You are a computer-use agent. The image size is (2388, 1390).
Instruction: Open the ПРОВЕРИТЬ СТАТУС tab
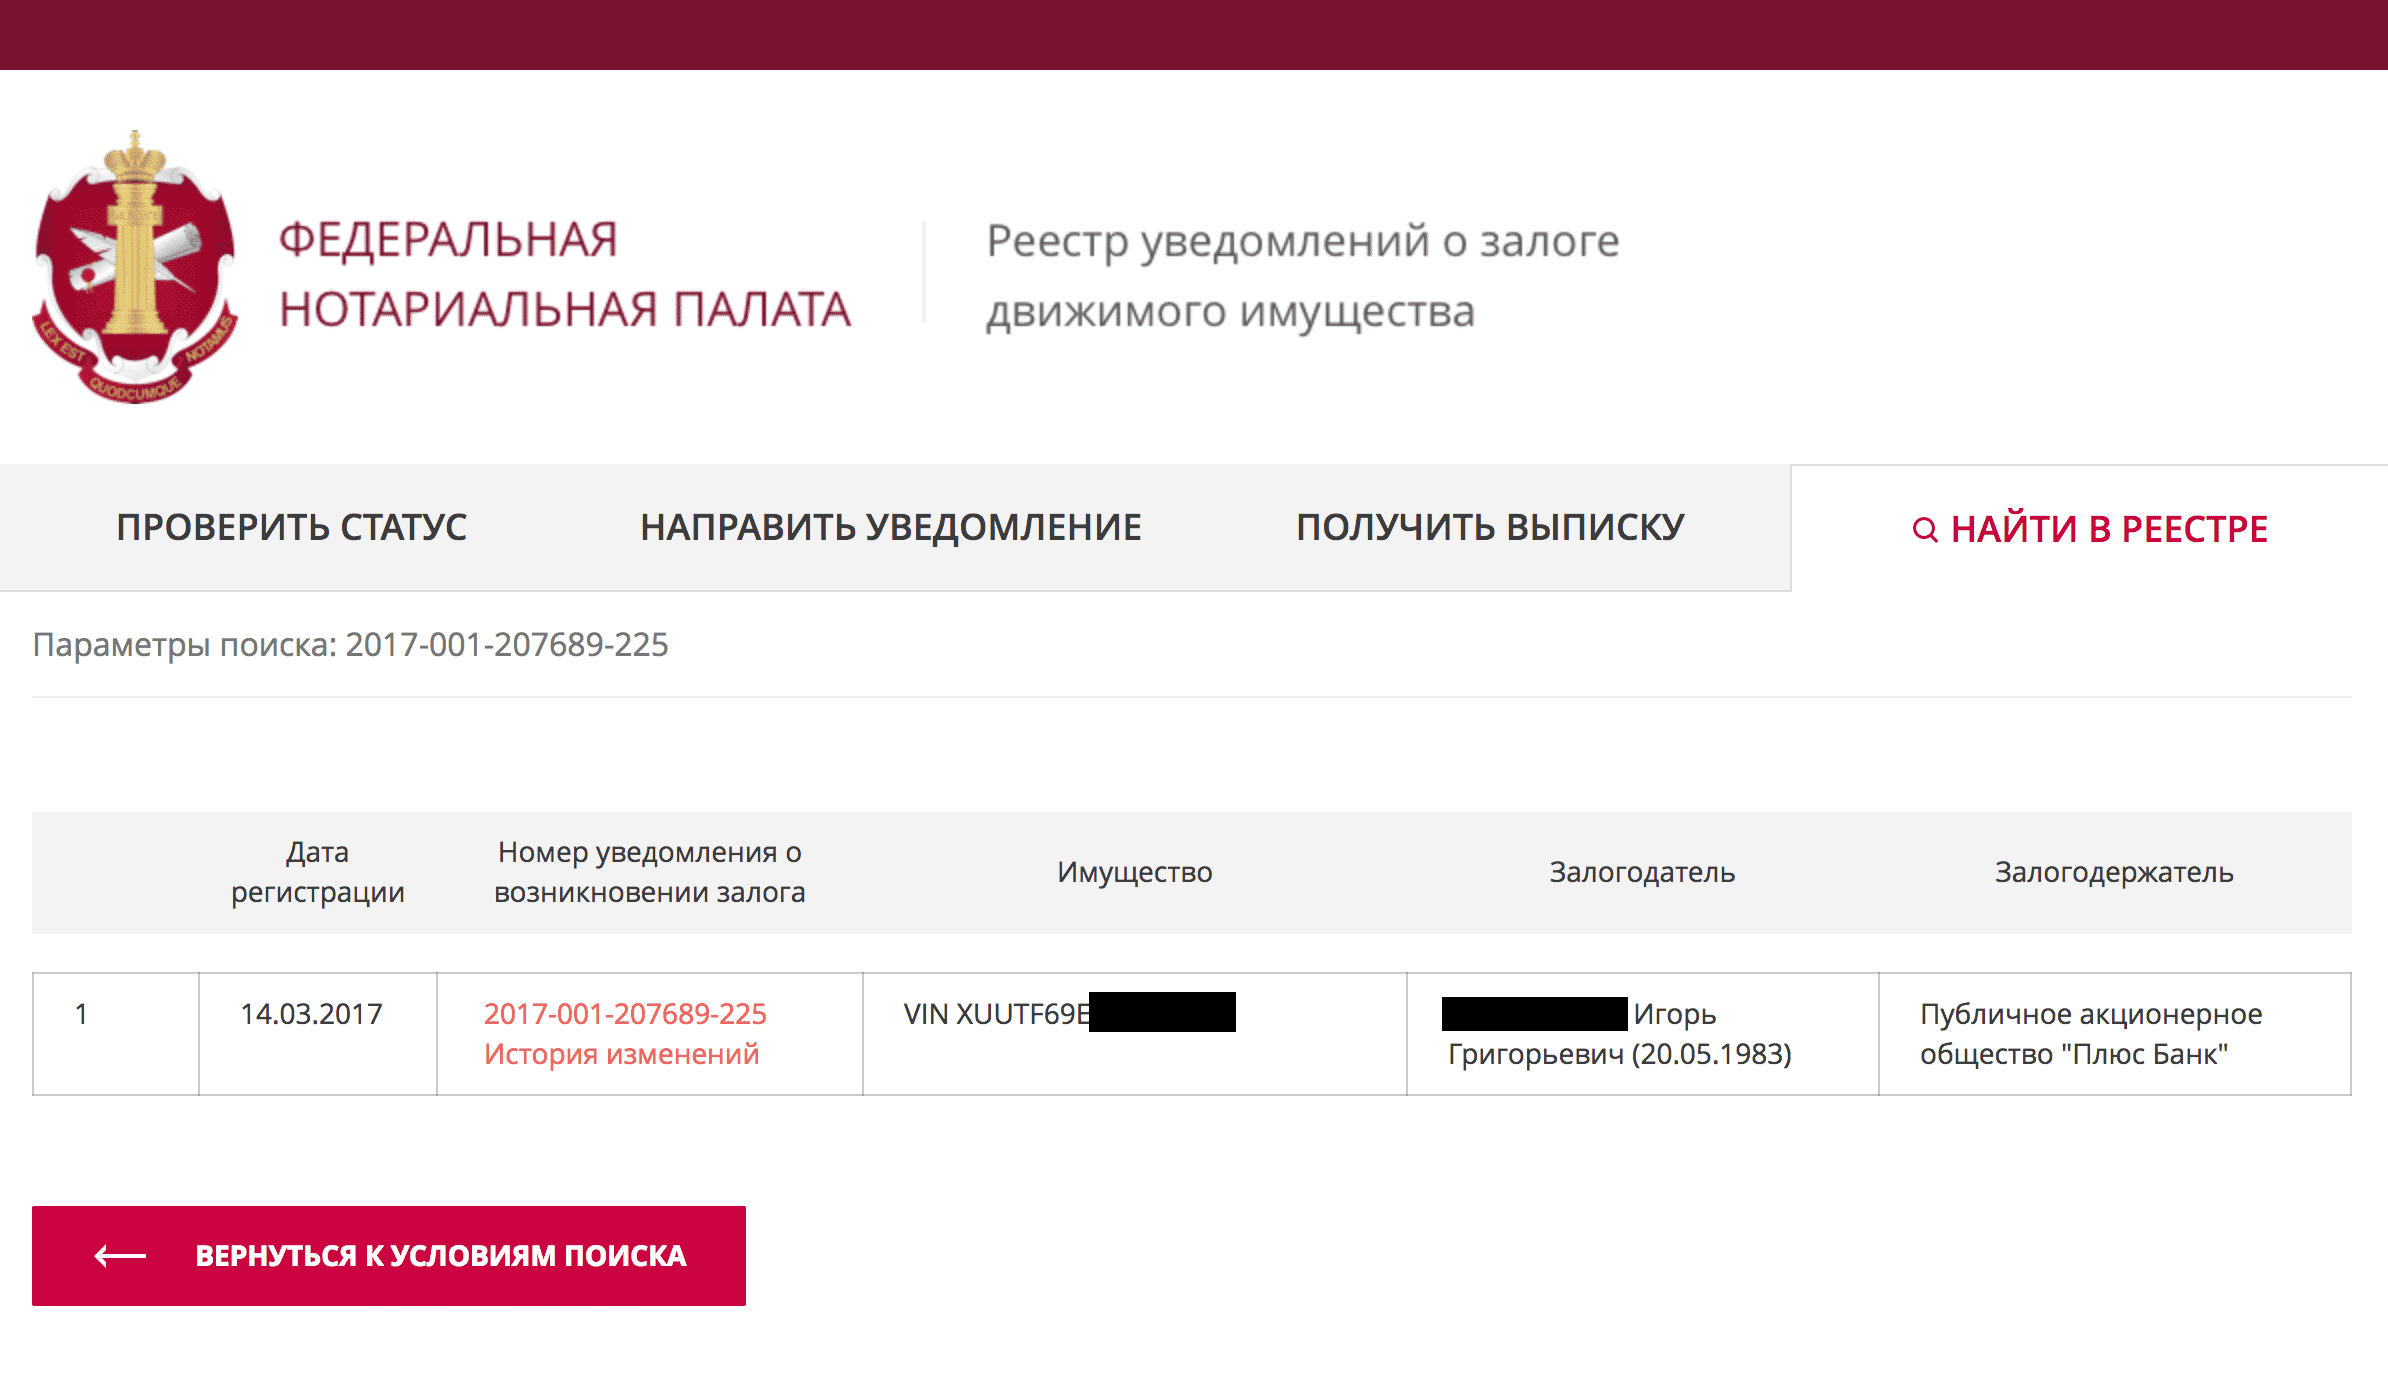coord(291,527)
